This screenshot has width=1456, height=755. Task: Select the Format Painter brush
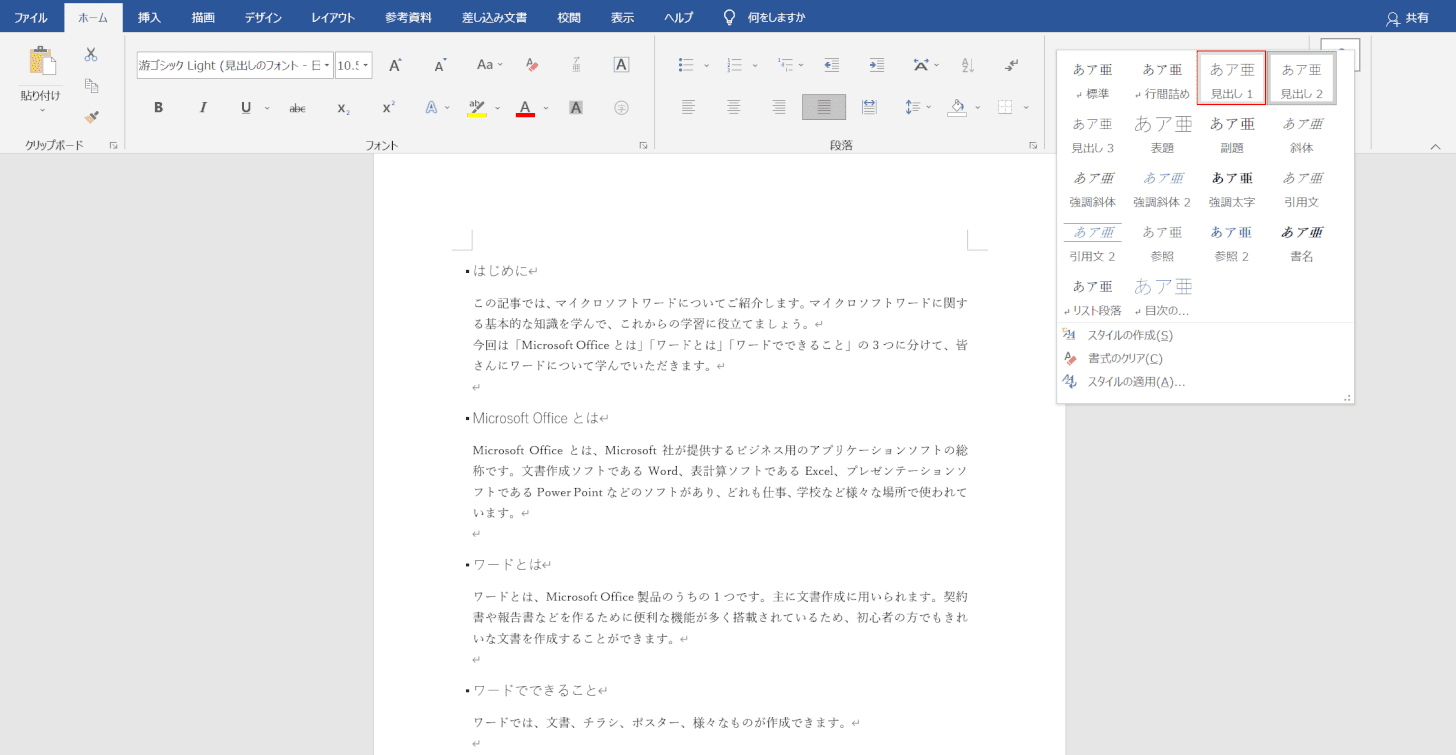pyautogui.click(x=91, y=117)
